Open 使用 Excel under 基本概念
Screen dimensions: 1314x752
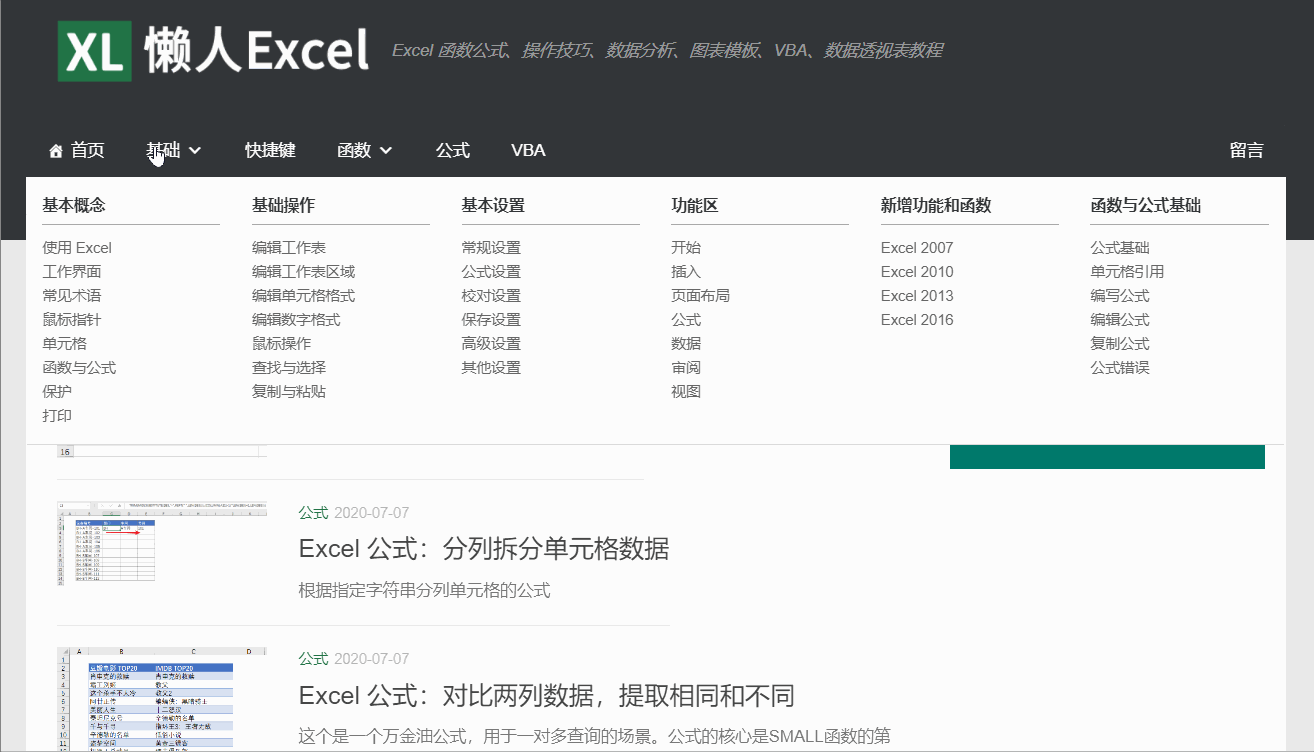[77, 248]
